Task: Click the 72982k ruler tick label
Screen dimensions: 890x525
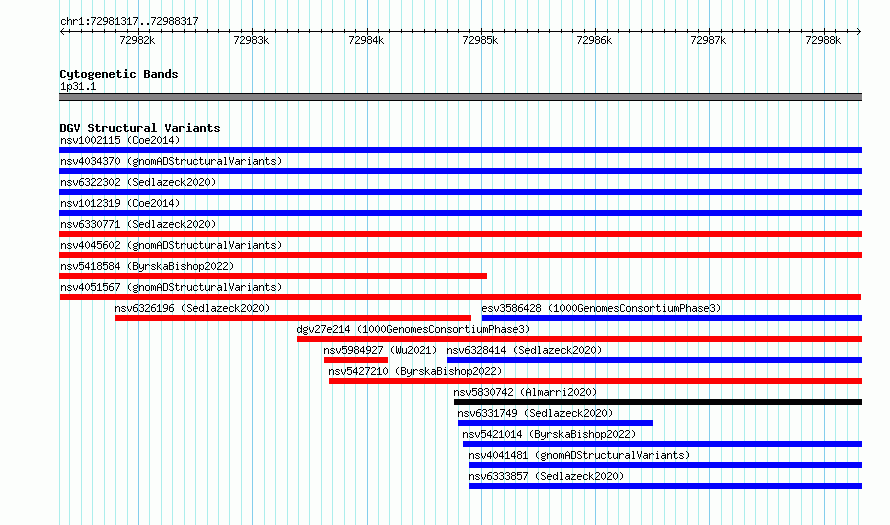Action: tap(137, 40)
